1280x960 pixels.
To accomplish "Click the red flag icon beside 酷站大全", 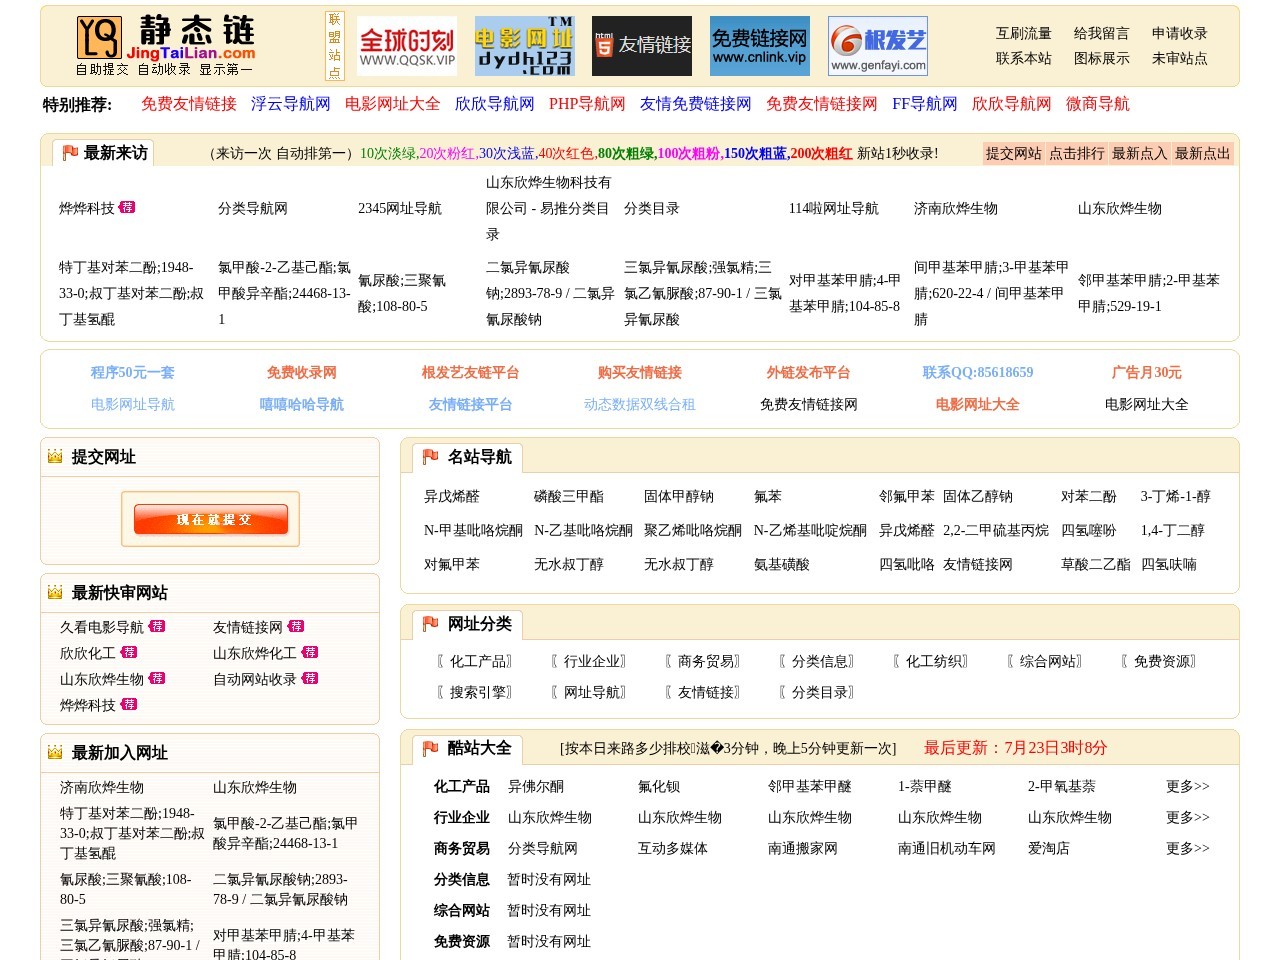I will 430,748.
